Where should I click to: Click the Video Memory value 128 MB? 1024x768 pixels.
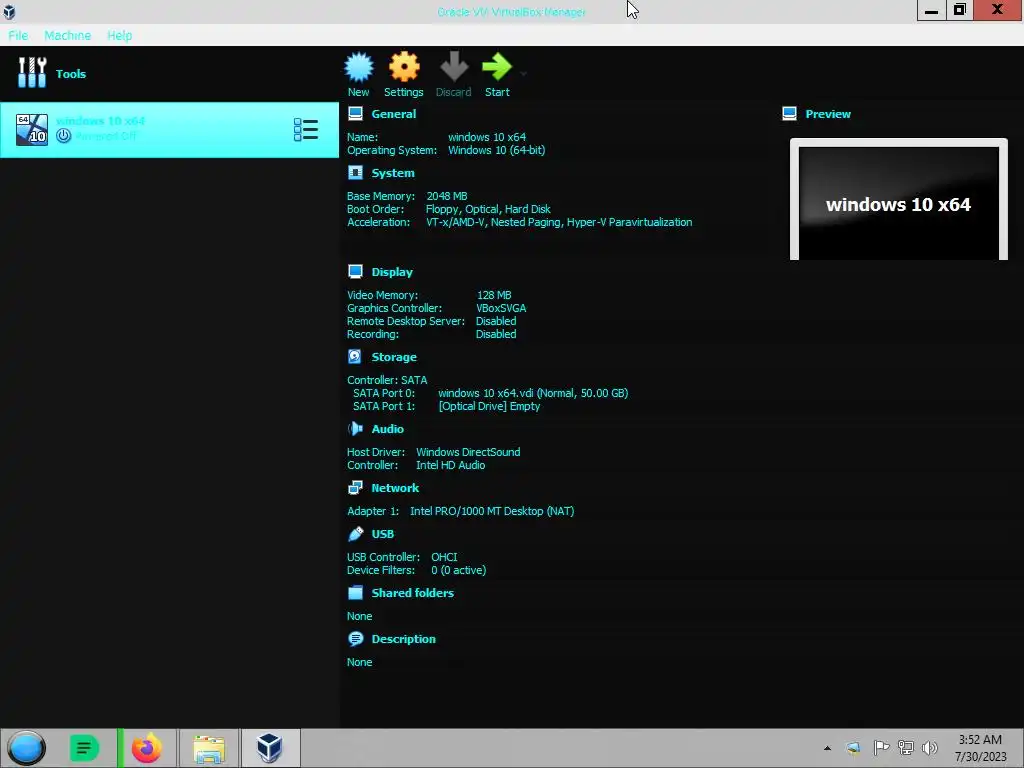click(494, 295)
